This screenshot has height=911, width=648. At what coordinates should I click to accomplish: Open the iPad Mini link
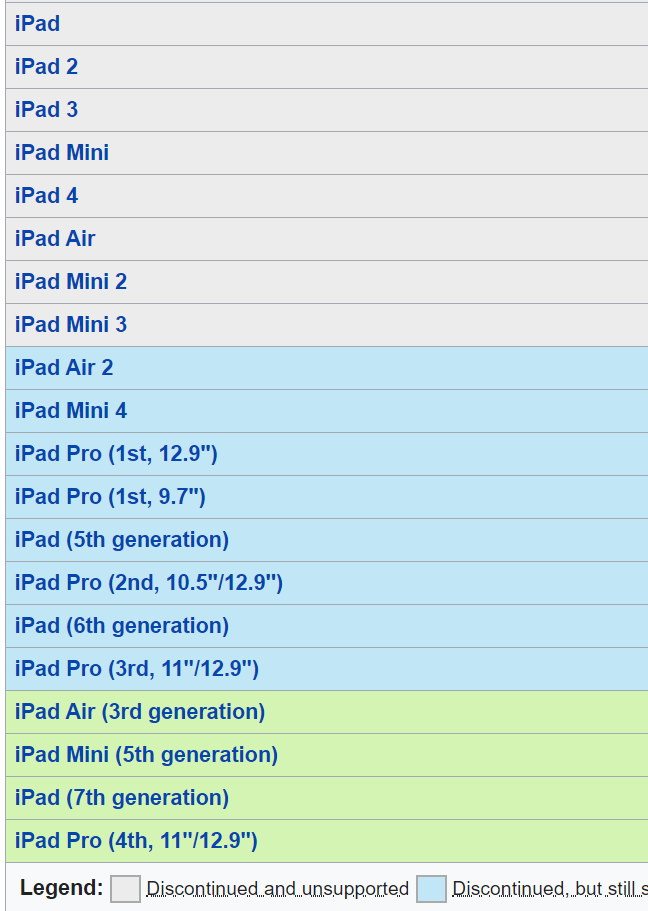click(x=62, y=153)
